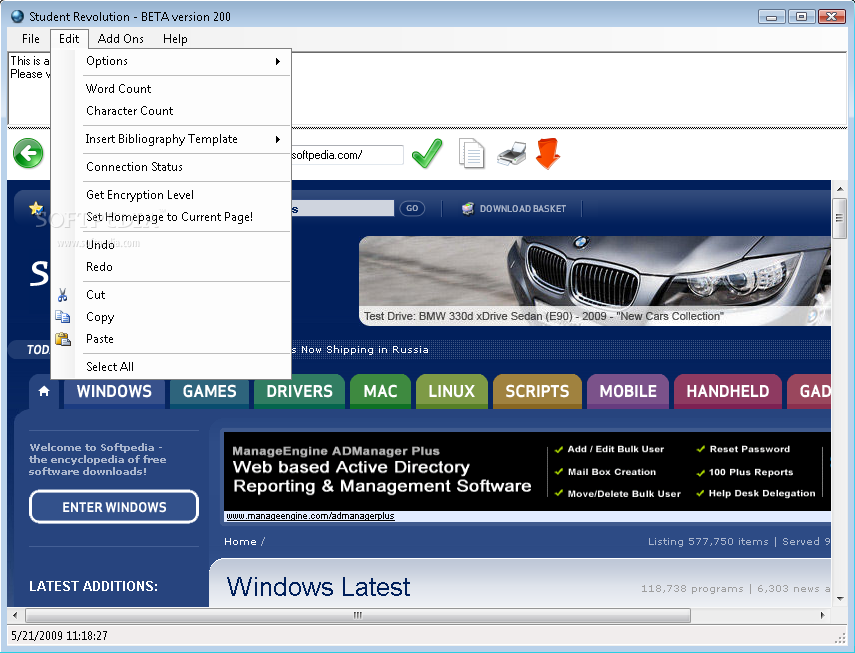The height and width of the screenshot is (653, 855).
Task: Choose Set Homepage to Current Page
Action: [x=187, y=217]
